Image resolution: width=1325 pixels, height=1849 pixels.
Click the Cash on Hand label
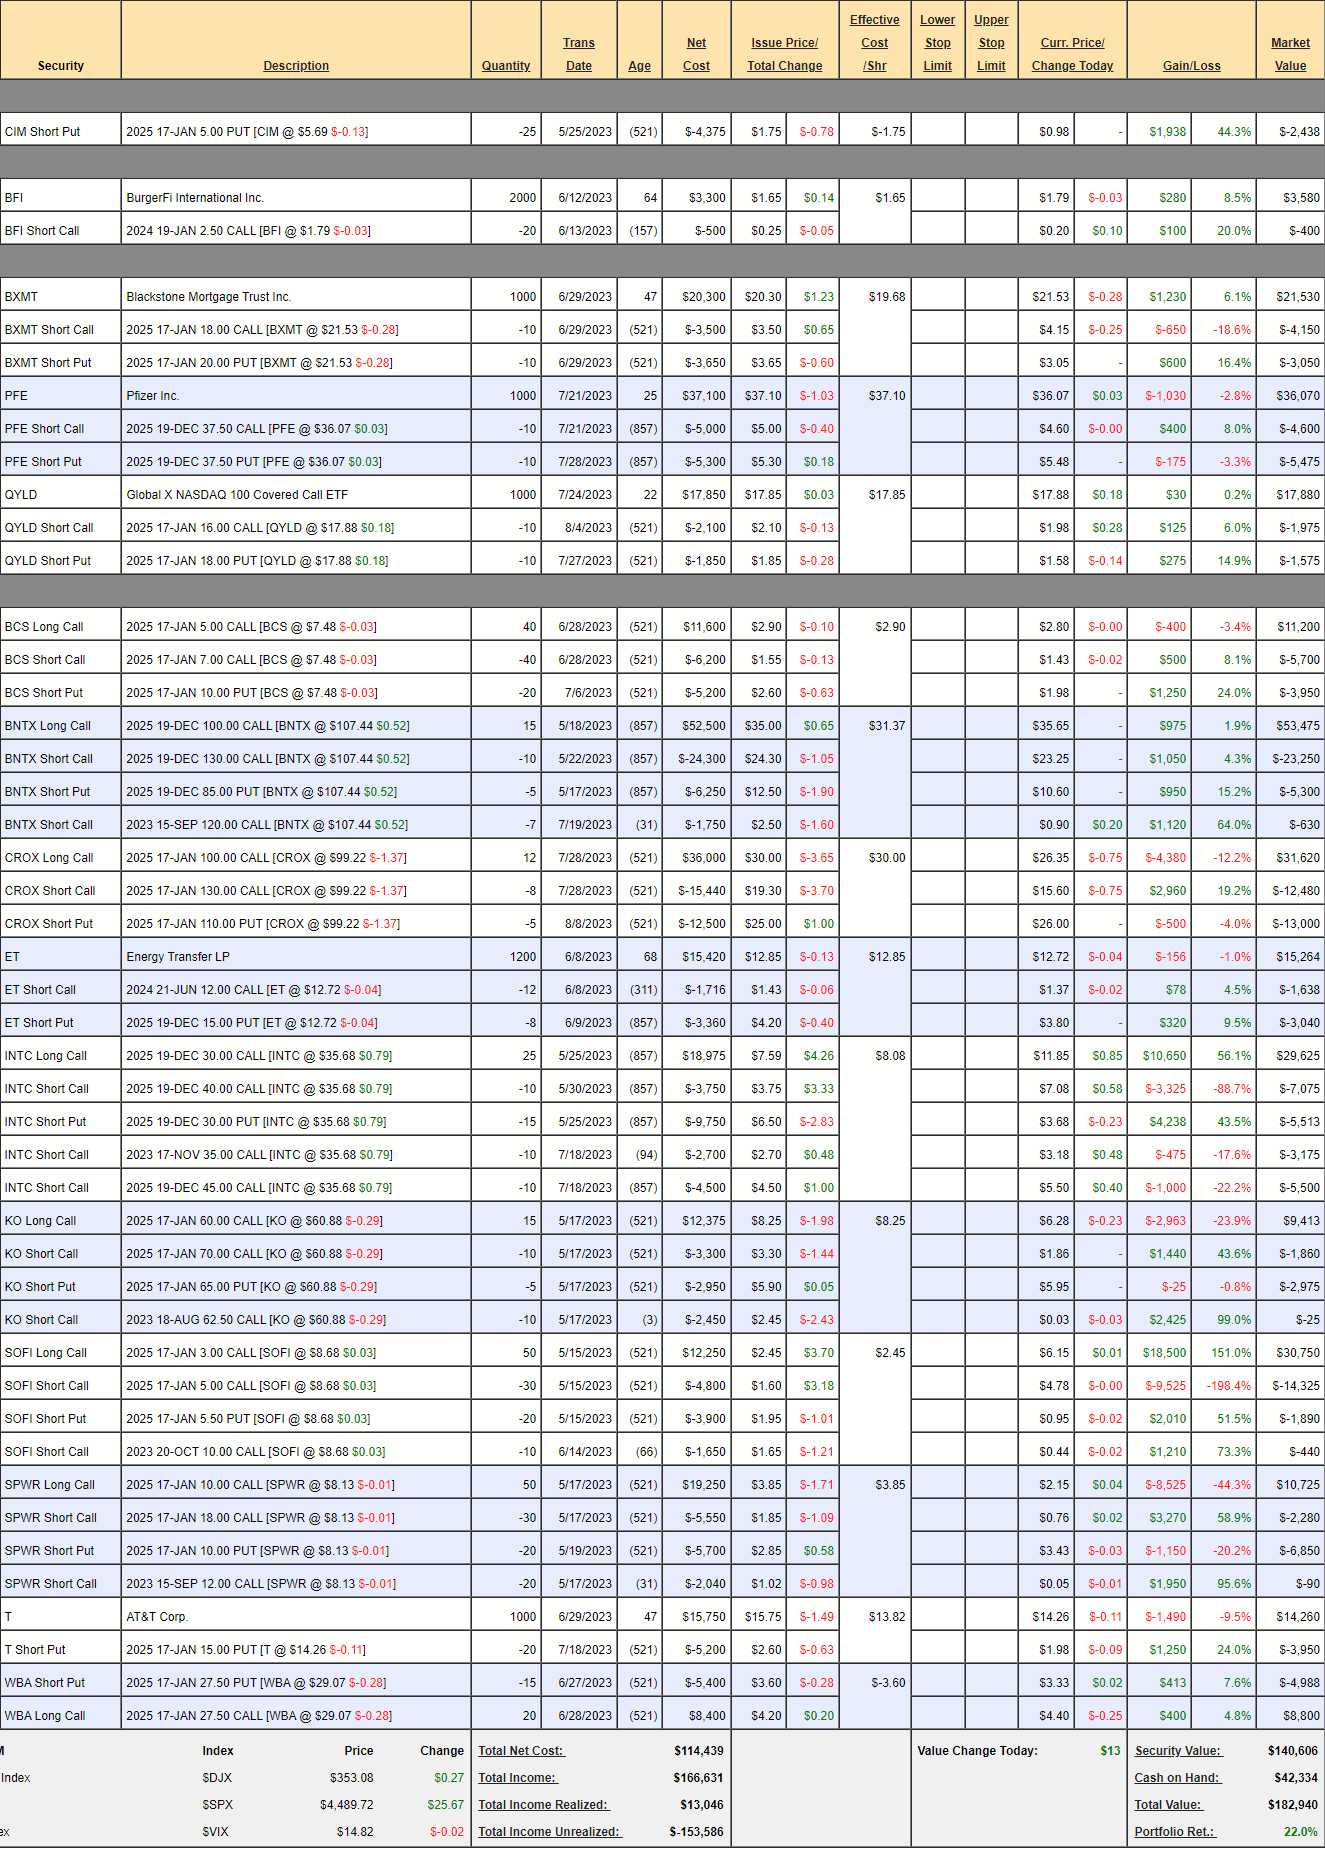1177,1778
